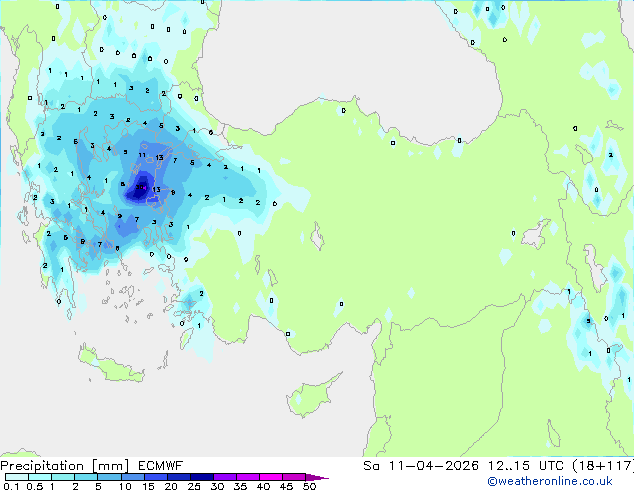Click the 15–20 mm legend swatch
Viewport: 634px width, 490px height.
pyautogui.click(x=155, y=477)
